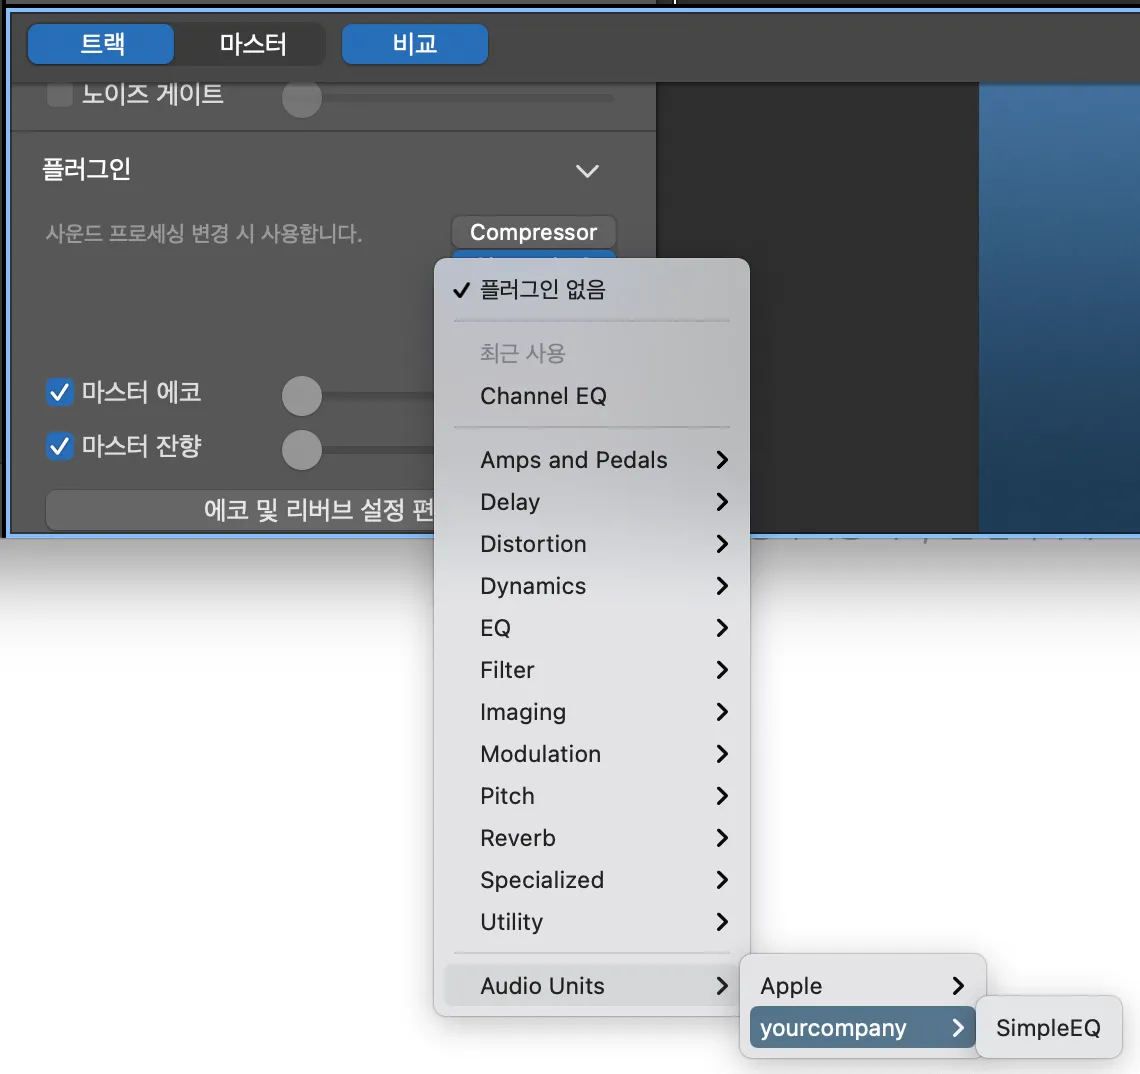
Task: Expand the Modulation submenu
Action: point(591,754)
